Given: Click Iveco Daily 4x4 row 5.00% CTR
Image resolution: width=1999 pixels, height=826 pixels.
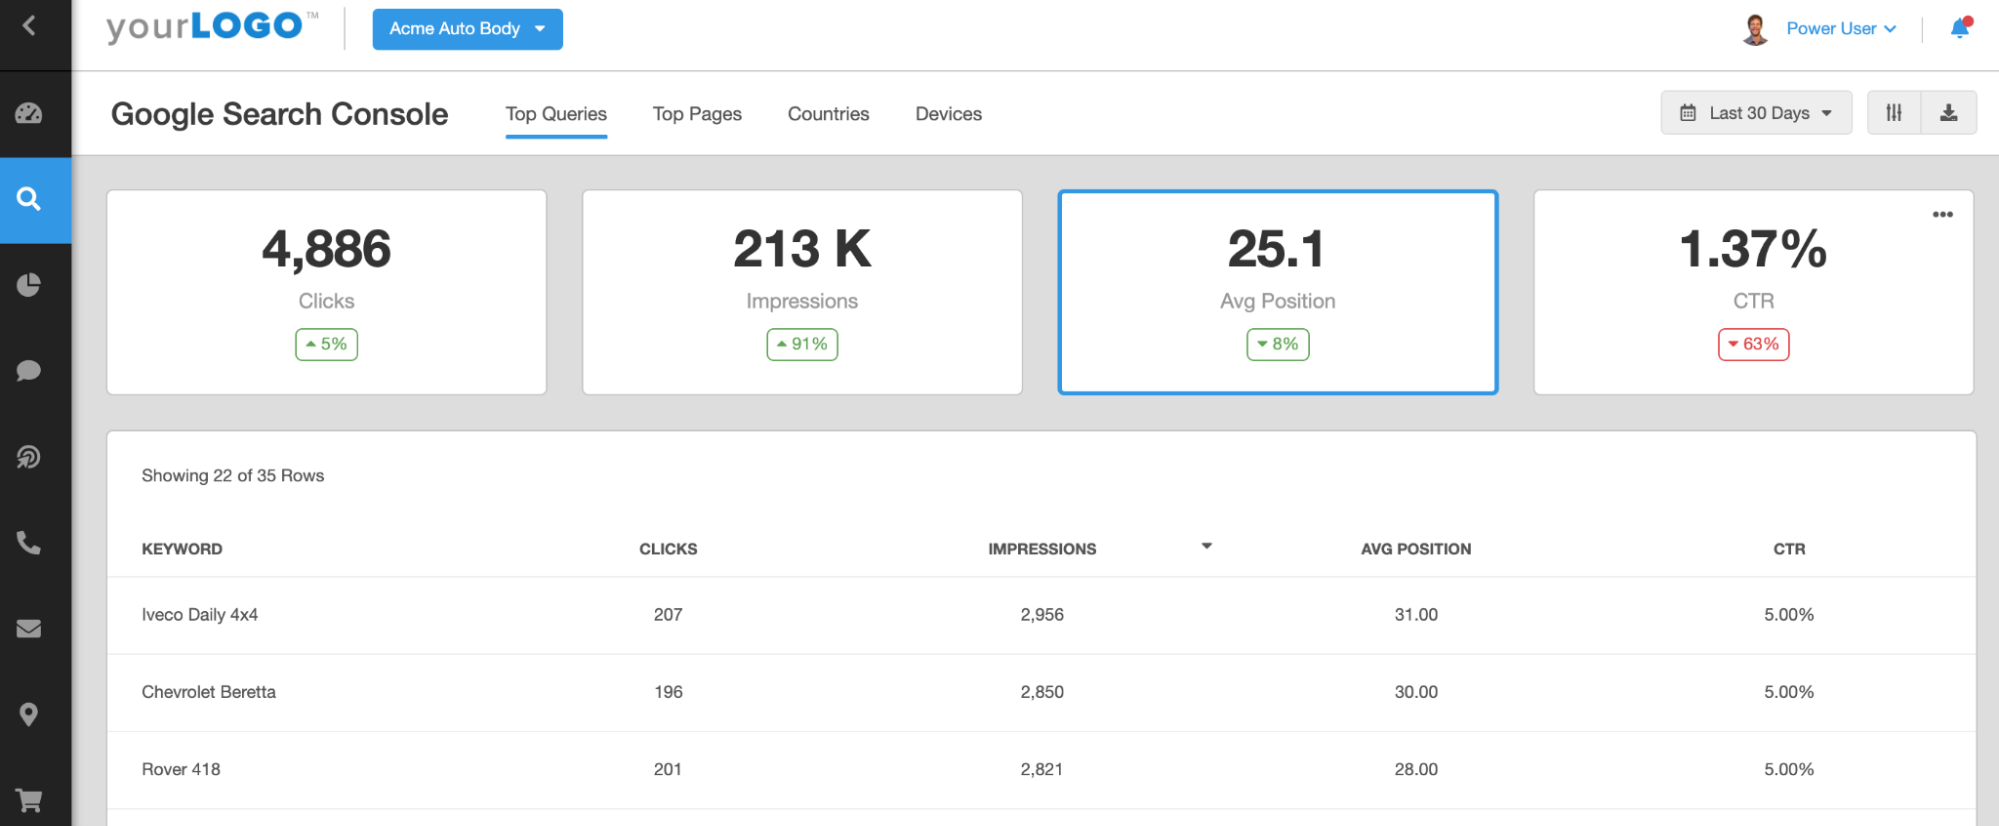Looking at the screenshot, I should coord(1789,615).
